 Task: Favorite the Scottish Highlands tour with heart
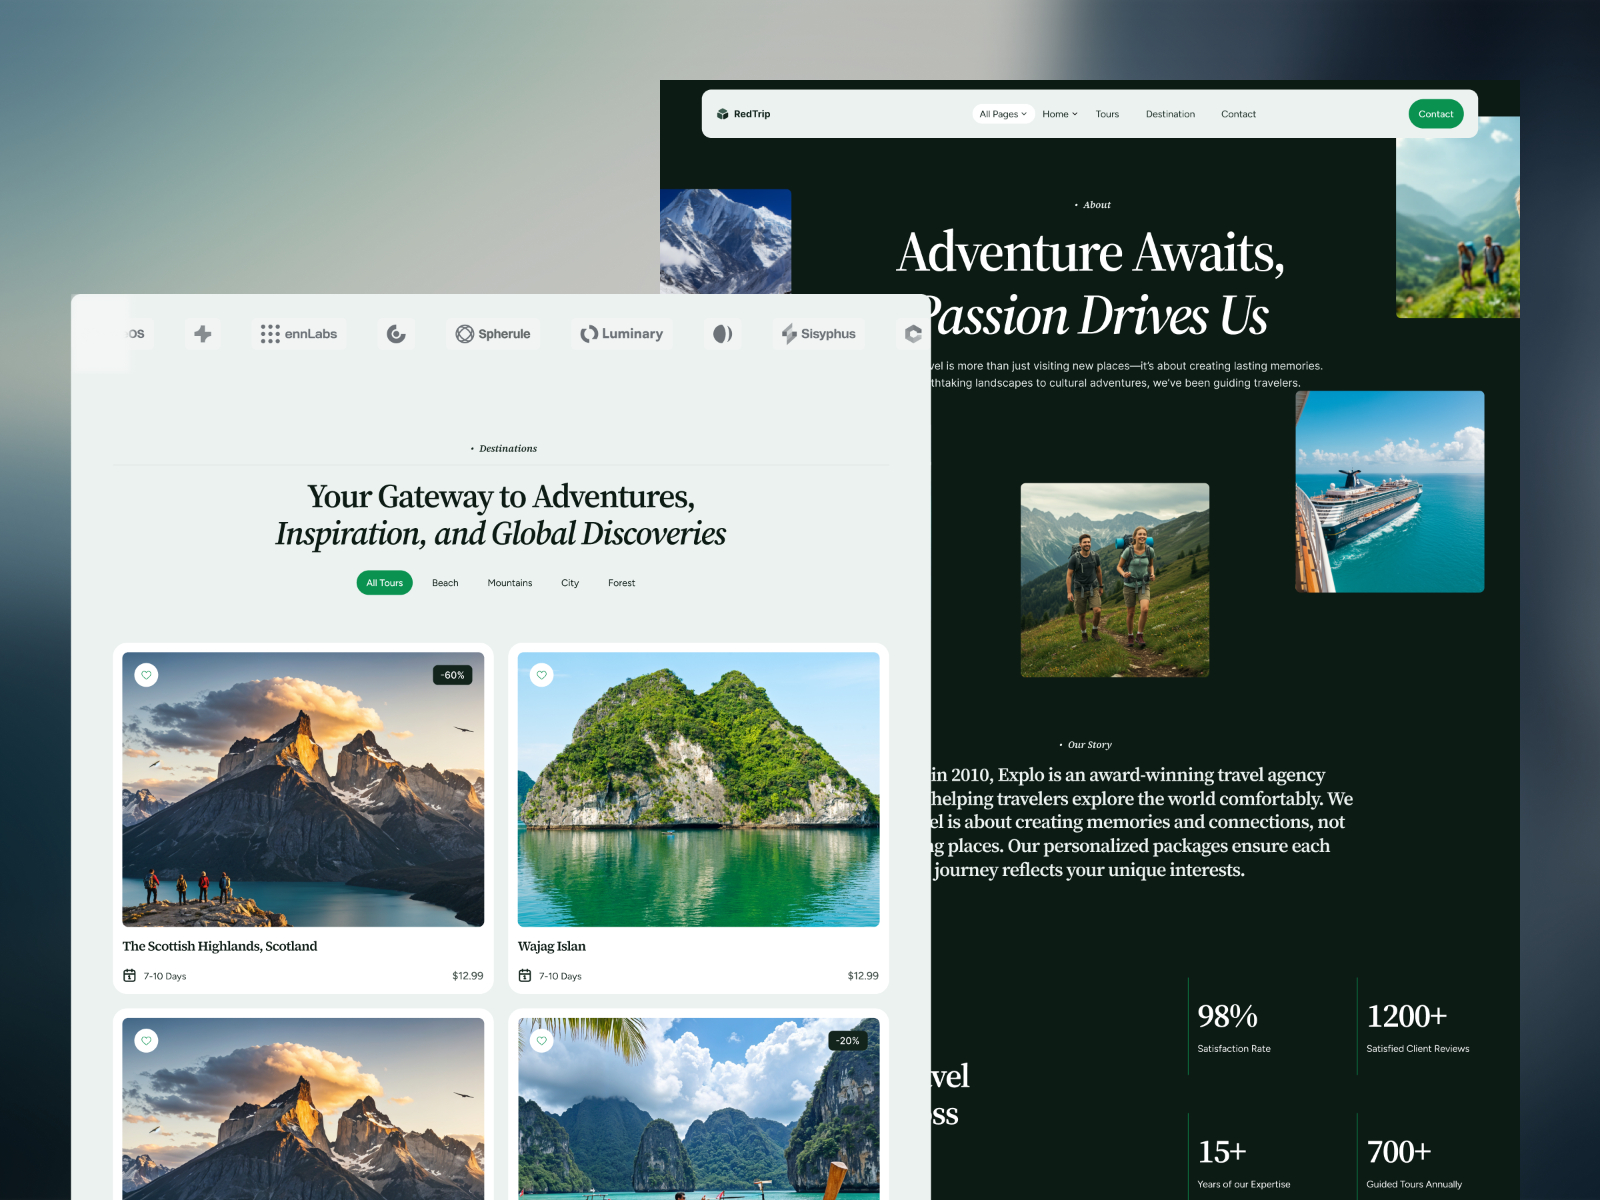[147, 675]
